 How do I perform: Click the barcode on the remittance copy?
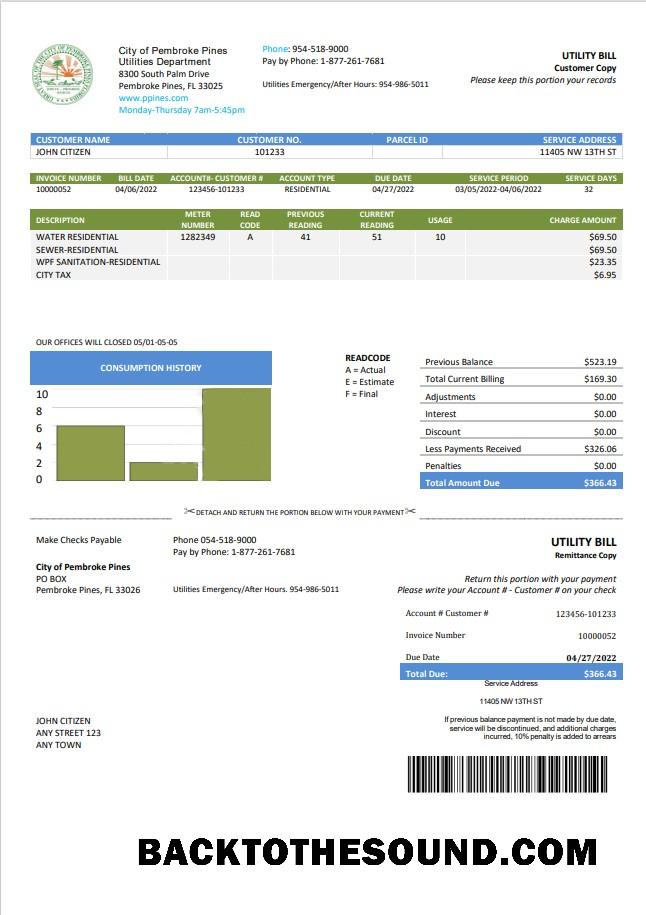[507, 774]
